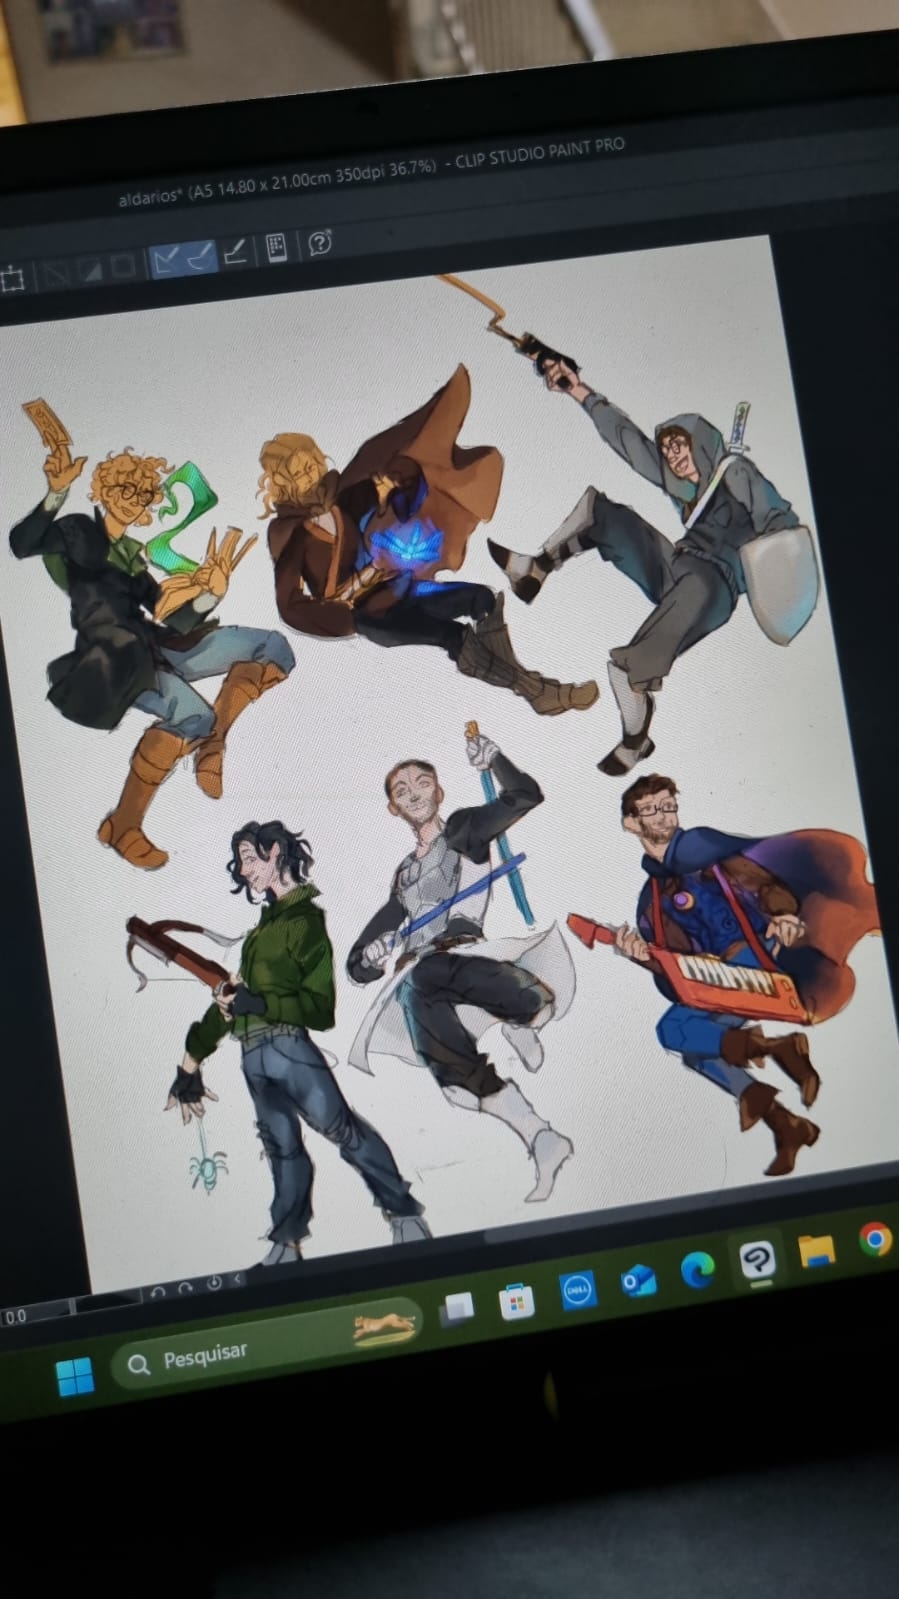Open Clip Studio support question-mark icon

320,243
